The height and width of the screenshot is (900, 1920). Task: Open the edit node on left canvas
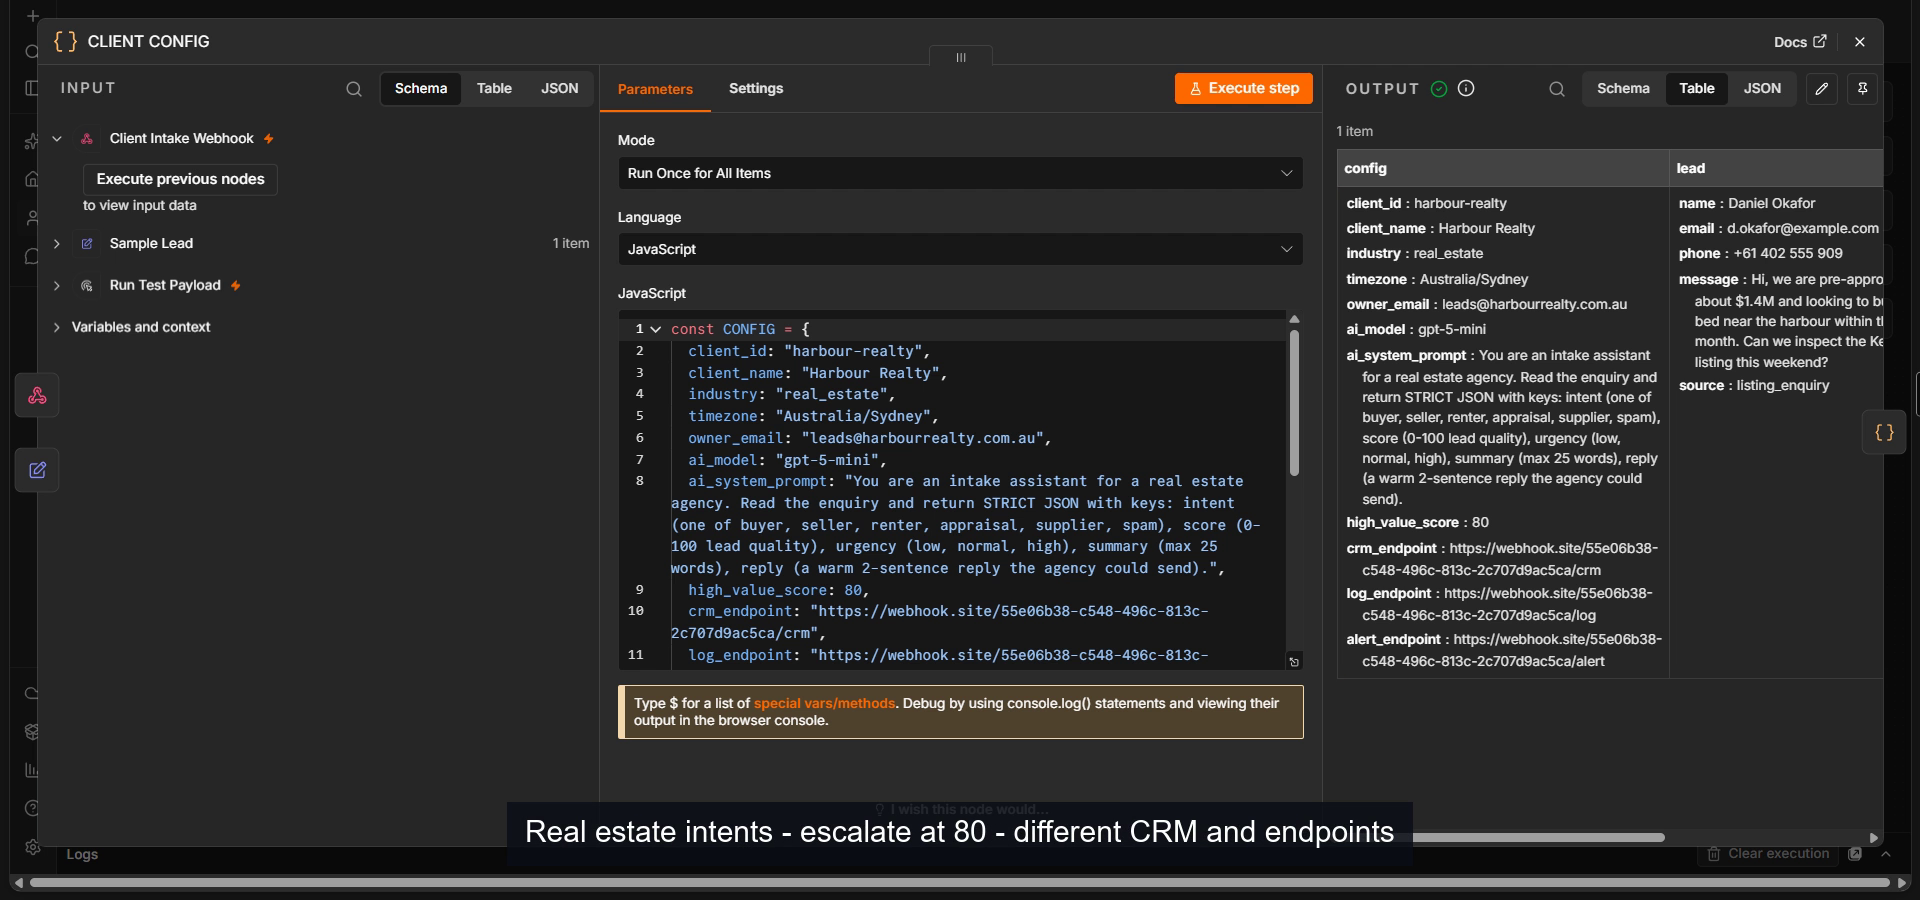click(x=37, y=470)
